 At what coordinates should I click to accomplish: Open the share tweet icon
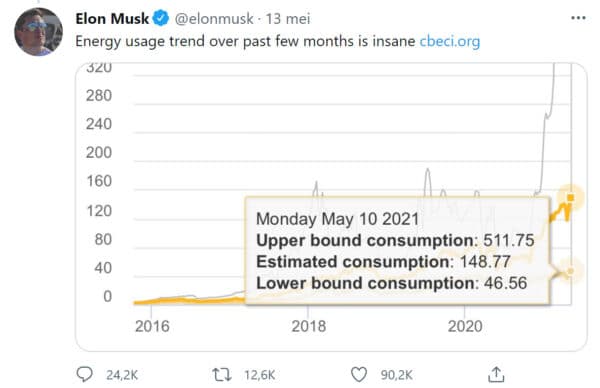(496, 374)
